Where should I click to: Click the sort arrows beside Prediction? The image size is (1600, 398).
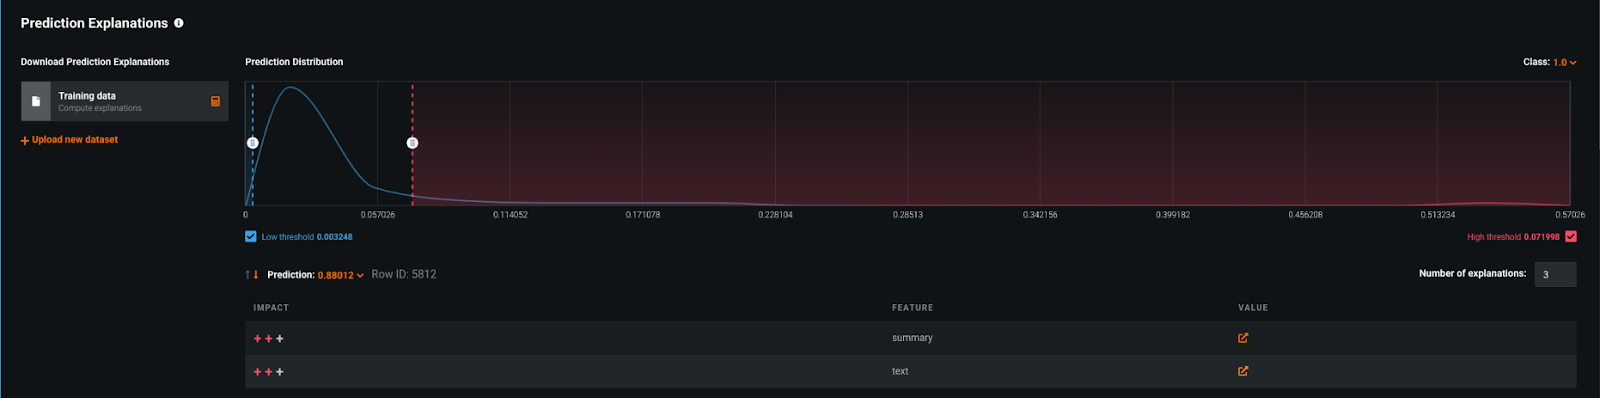[x=252, y=274]
